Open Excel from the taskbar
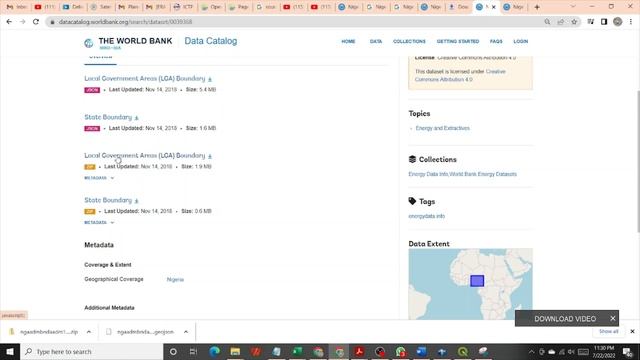 click(x=298, y=351)
